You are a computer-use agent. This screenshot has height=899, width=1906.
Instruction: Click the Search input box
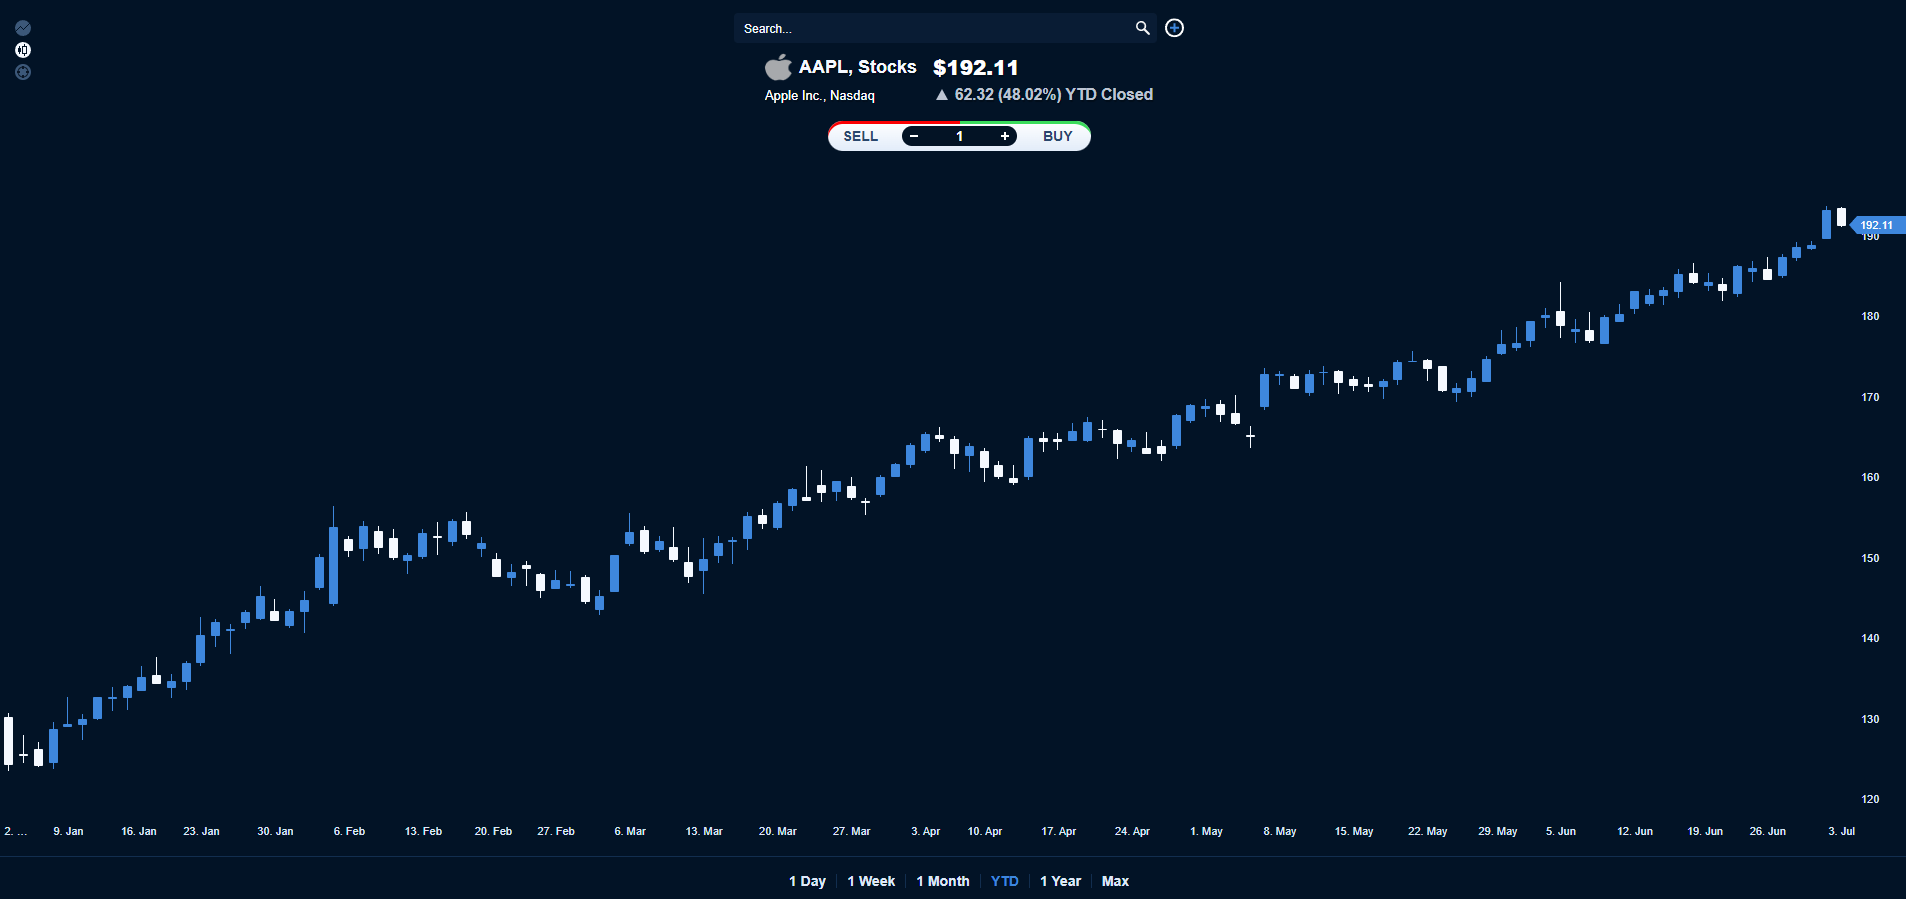pos(930,28)
